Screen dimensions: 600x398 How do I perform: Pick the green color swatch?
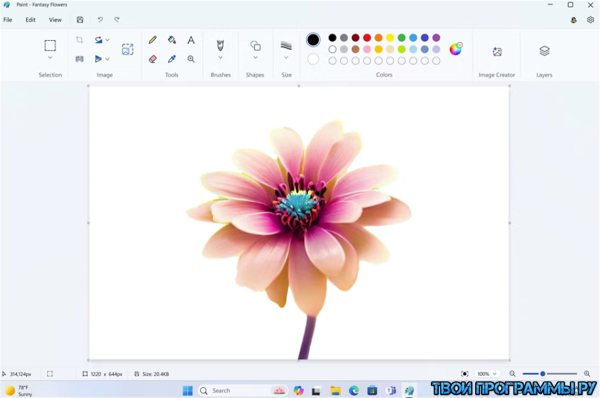tap(401, 38)
